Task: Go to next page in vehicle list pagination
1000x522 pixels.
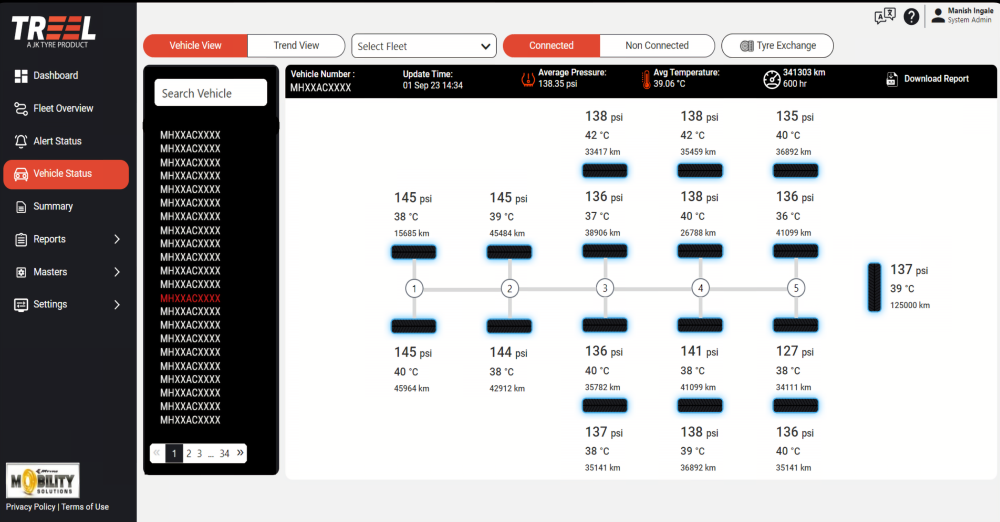Action: point(240,453)
